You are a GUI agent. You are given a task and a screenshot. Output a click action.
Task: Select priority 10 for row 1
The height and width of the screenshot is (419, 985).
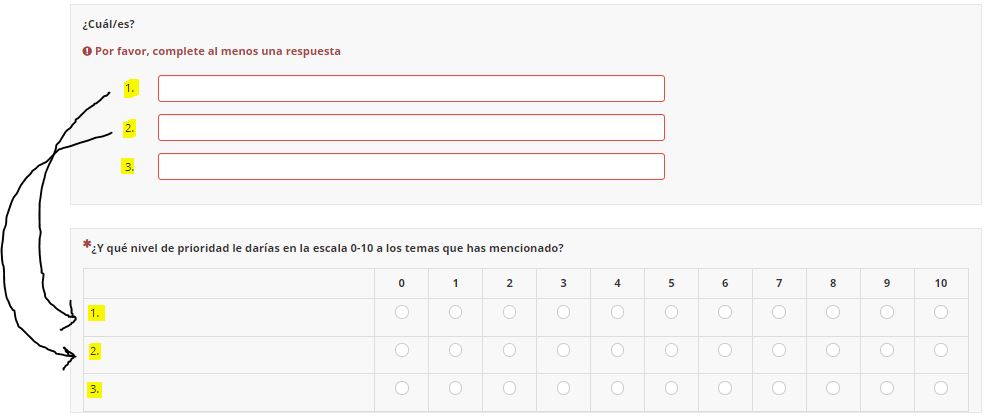click(941, 313)
